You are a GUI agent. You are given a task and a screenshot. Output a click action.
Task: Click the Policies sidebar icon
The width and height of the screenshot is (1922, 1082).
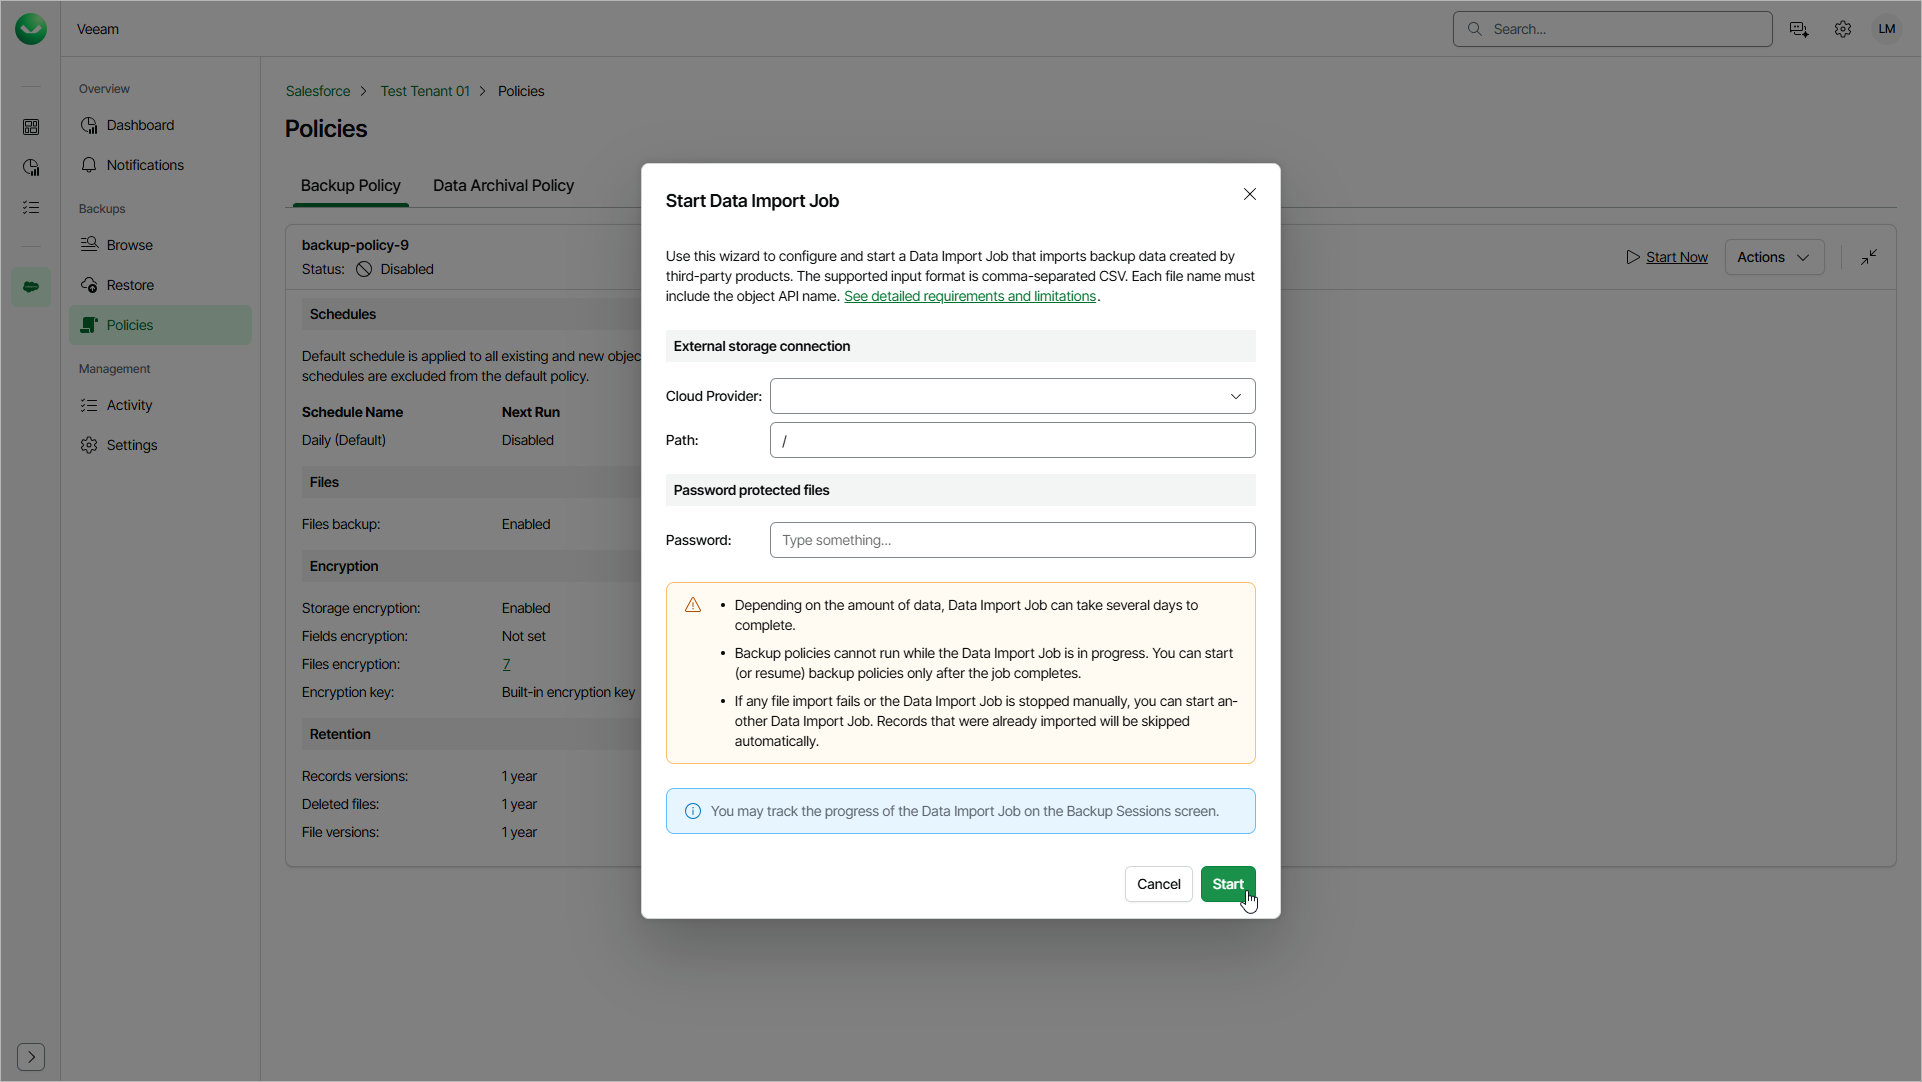coord(89,325)
